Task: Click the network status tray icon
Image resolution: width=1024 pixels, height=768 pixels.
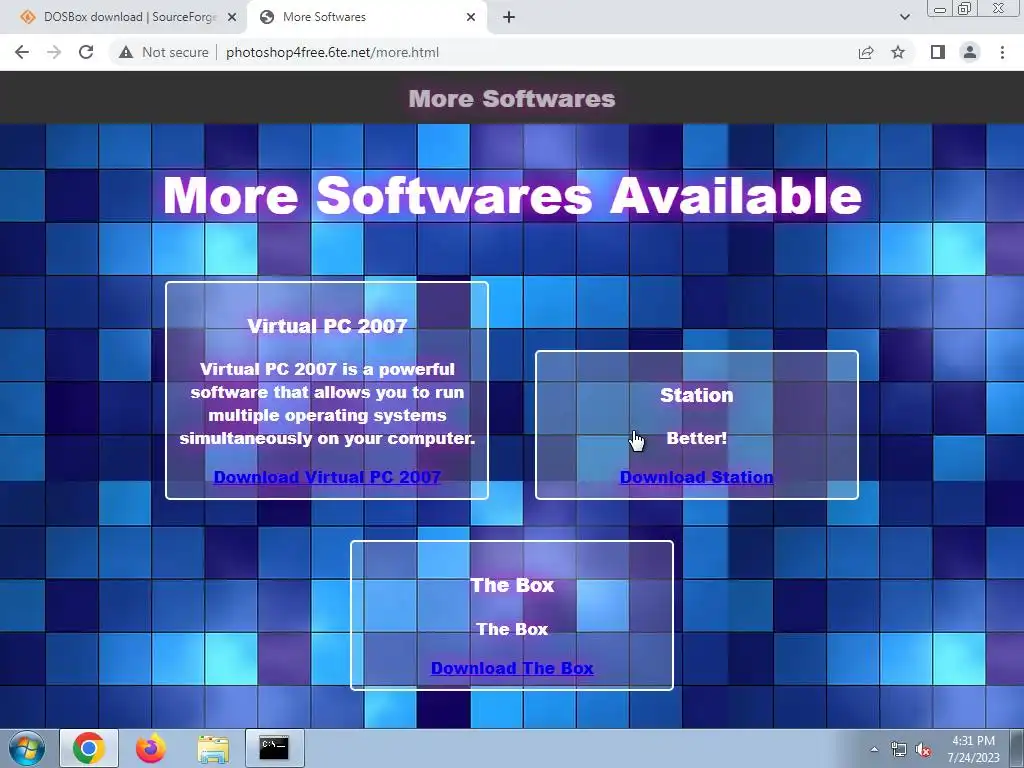Action: pyautogui.click(x=899, y=750)
